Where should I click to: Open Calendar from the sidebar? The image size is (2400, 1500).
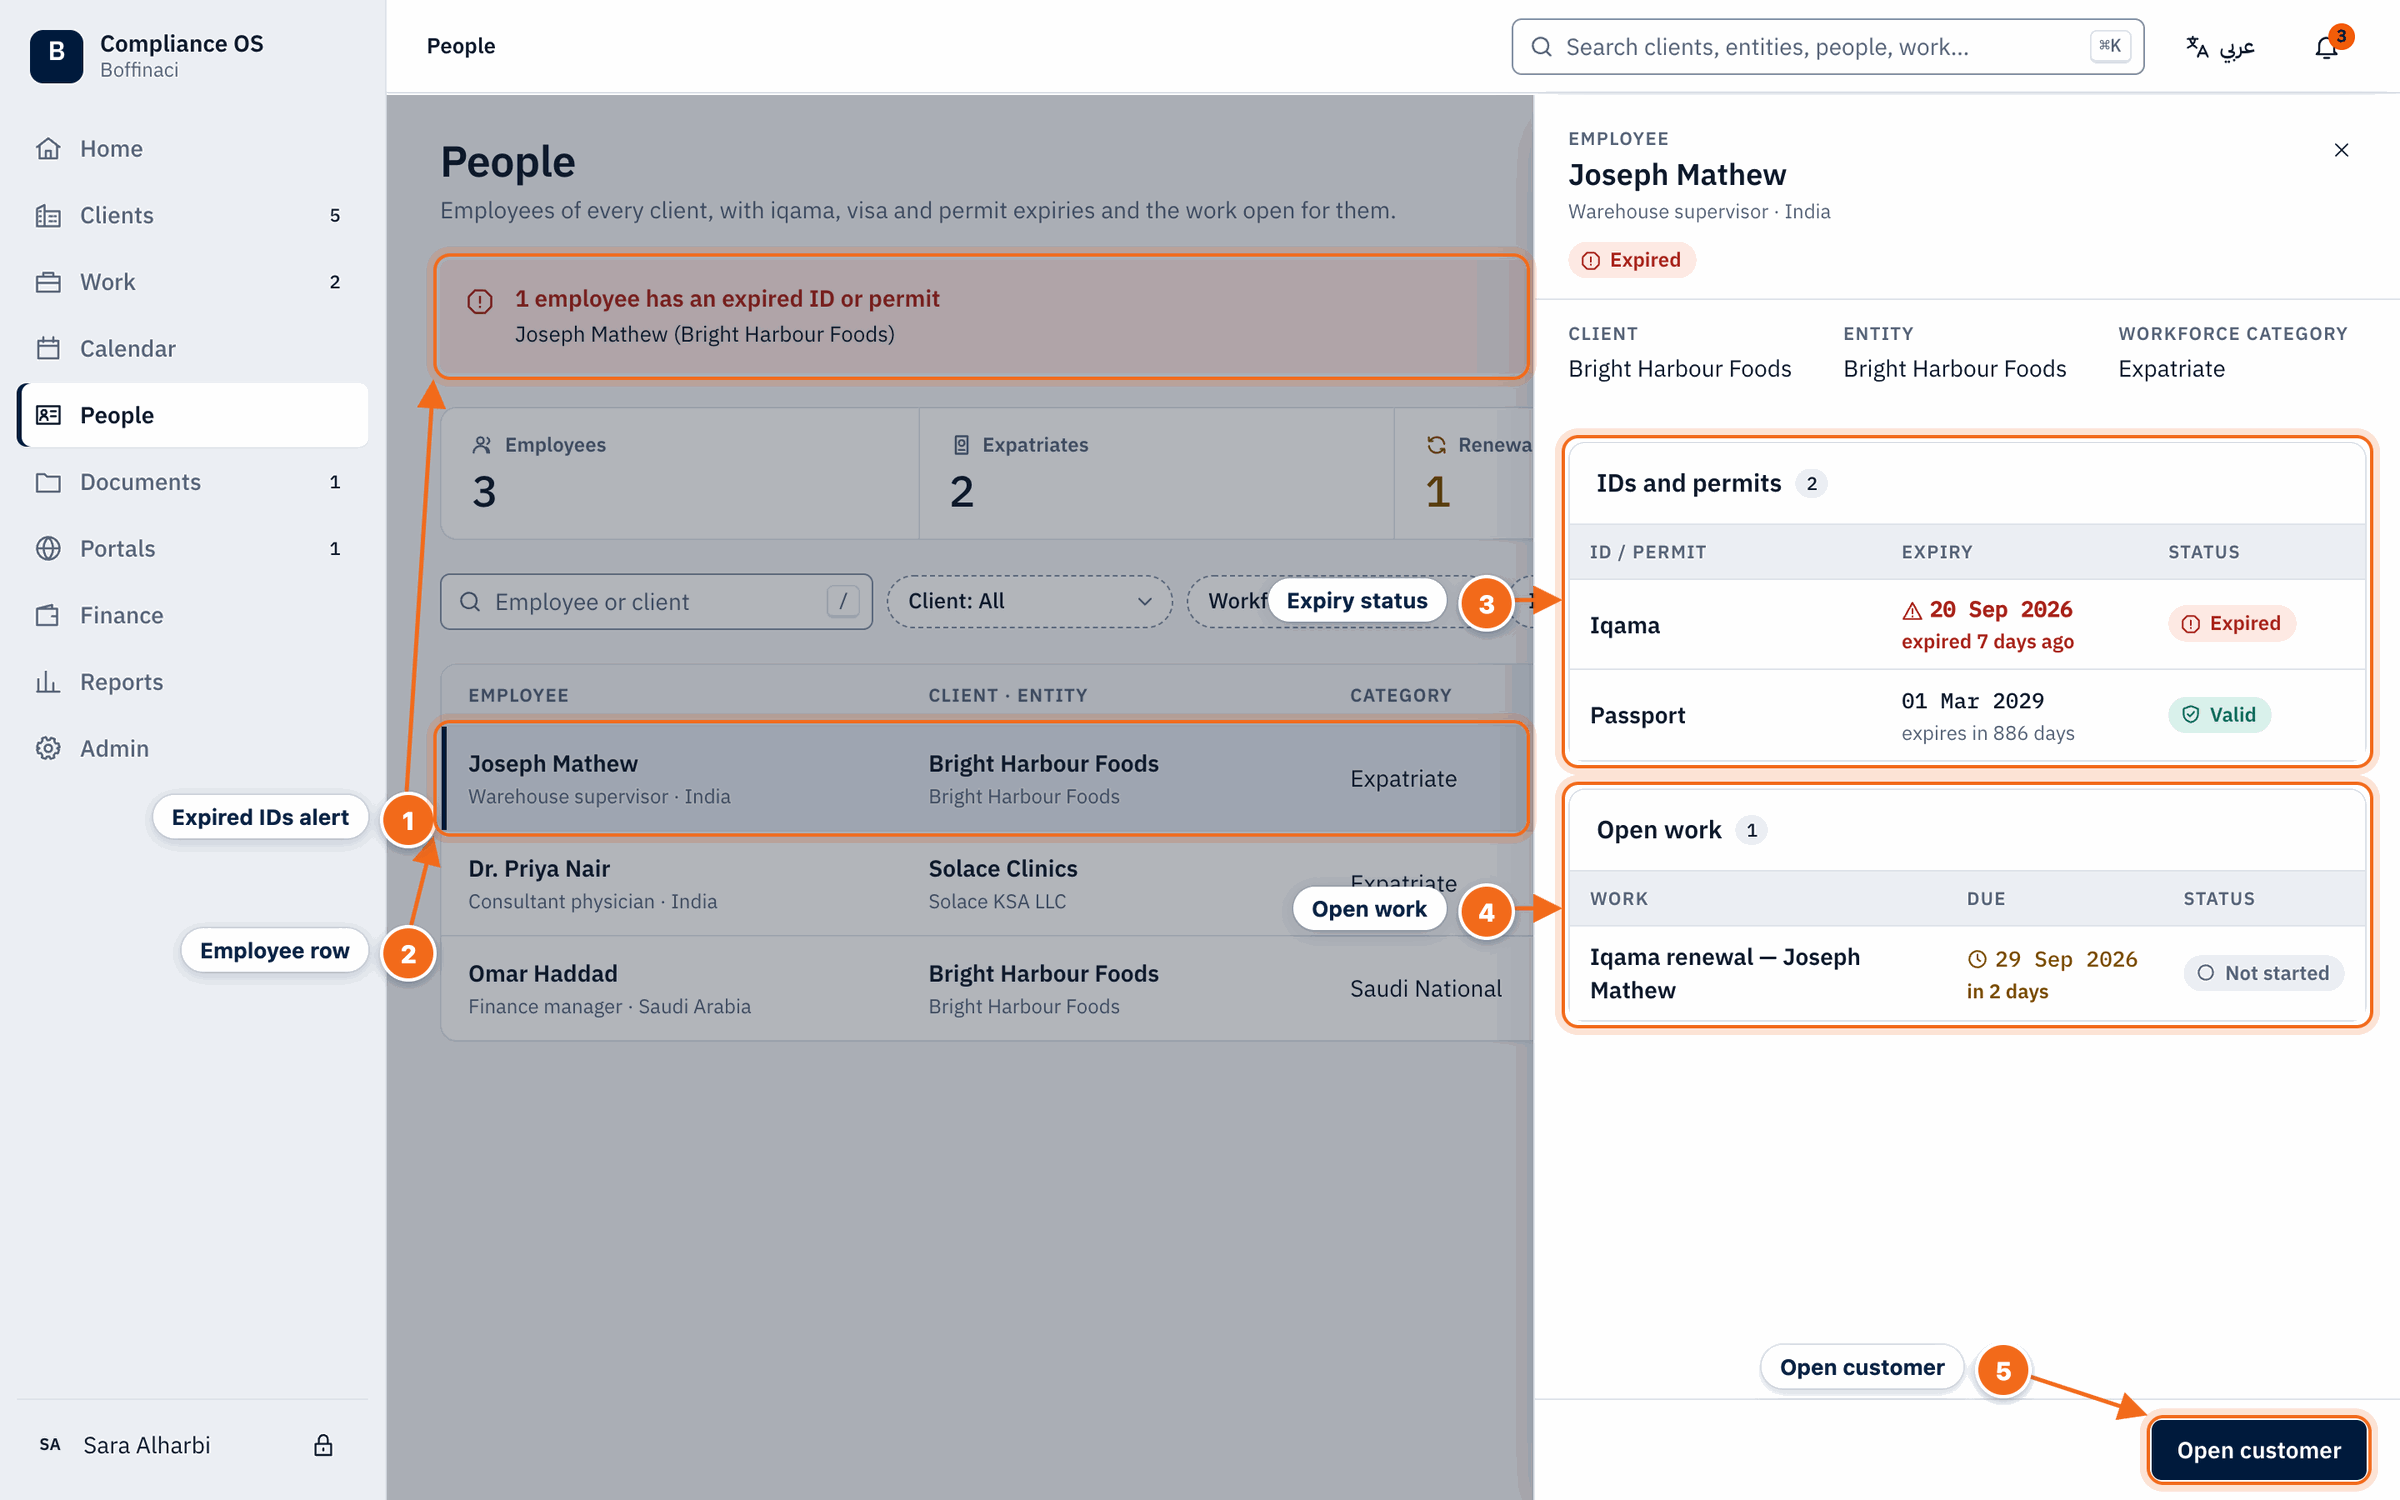[x=192, y=348]
